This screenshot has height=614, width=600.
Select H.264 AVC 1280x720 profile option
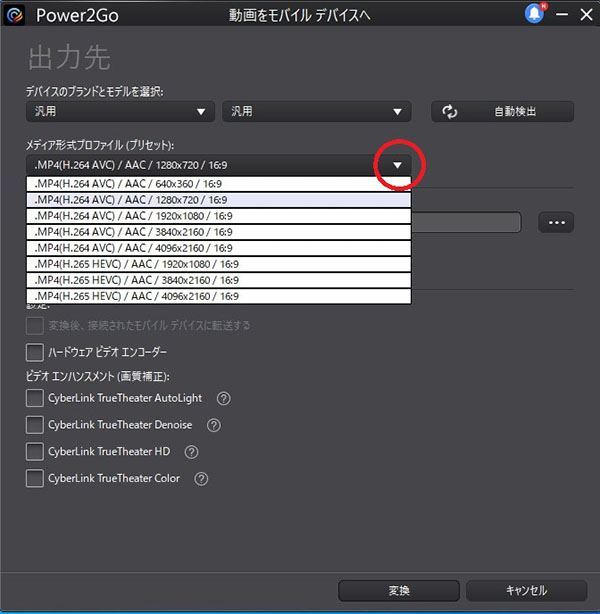pyautogui.click(x=219, y=200)
